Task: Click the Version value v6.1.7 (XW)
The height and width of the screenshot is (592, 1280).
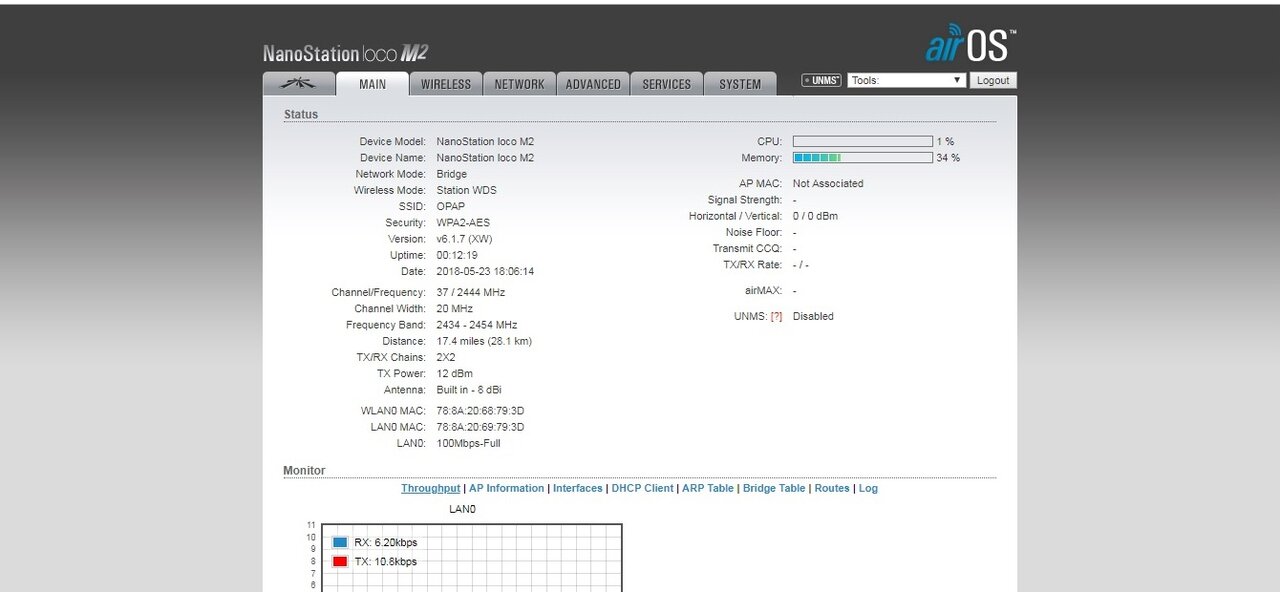Action: point(464,239)
